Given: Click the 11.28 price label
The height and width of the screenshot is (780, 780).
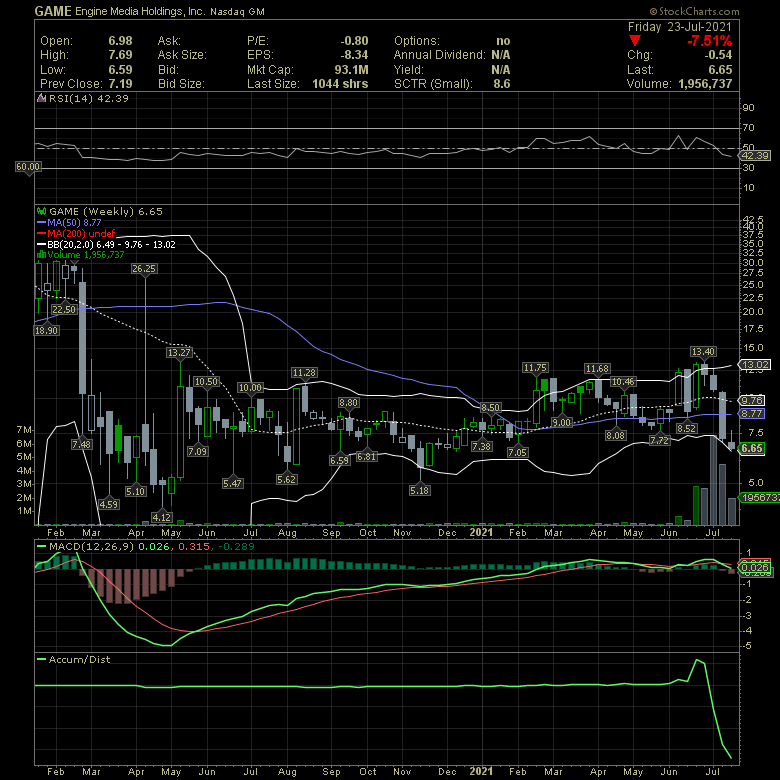Looking at the screenshot, I should click(x=304, y=373).
